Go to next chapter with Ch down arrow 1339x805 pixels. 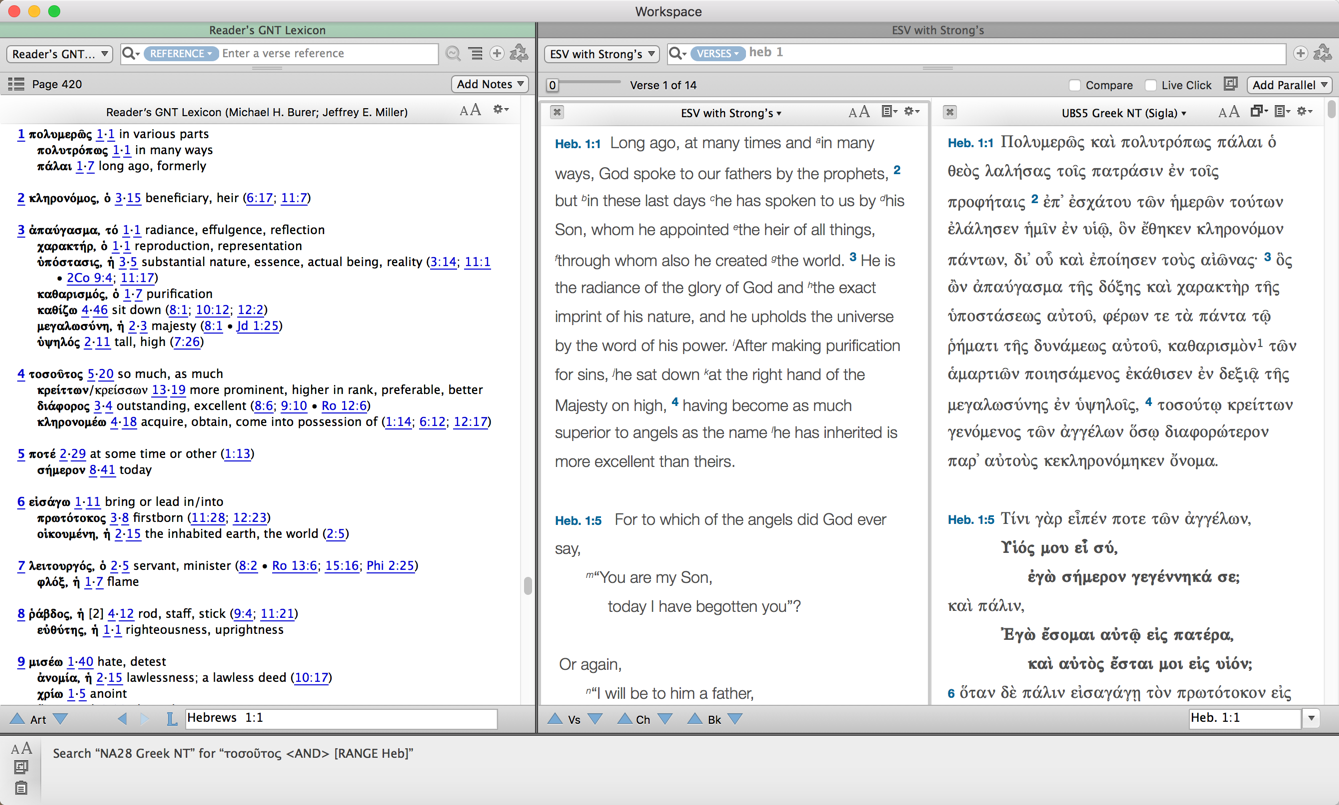(x=665, y=719)
